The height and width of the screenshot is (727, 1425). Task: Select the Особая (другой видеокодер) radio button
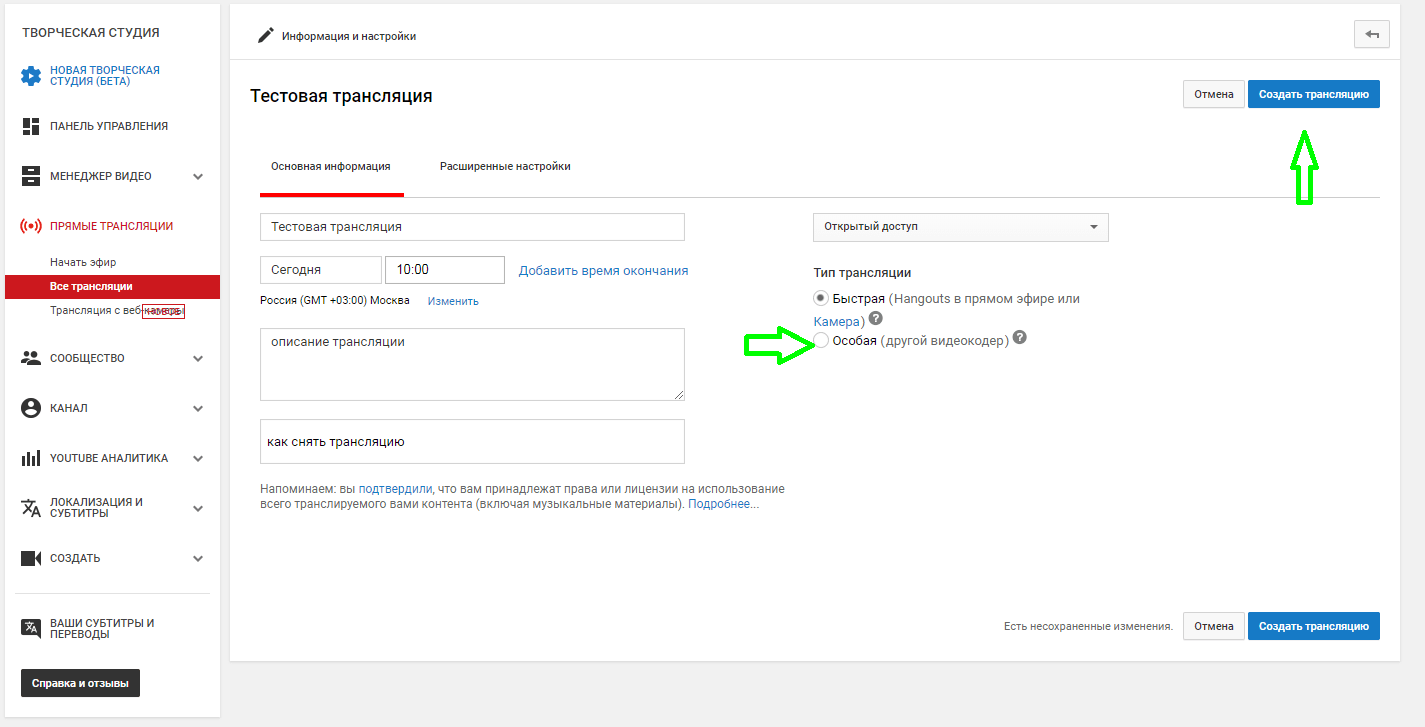821,341
